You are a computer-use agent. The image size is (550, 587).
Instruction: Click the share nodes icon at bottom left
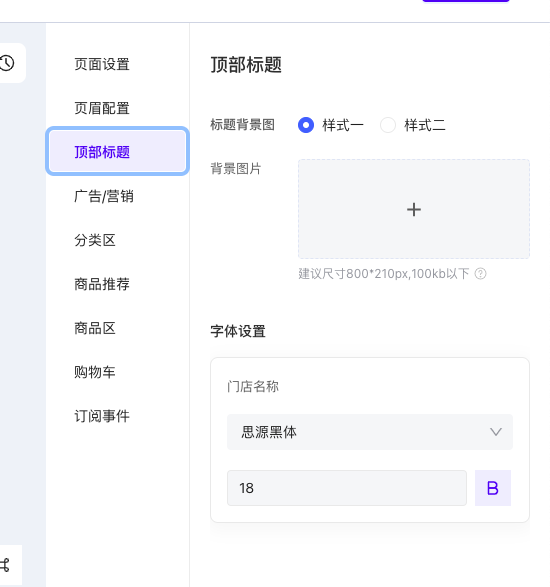pos(5,565)
